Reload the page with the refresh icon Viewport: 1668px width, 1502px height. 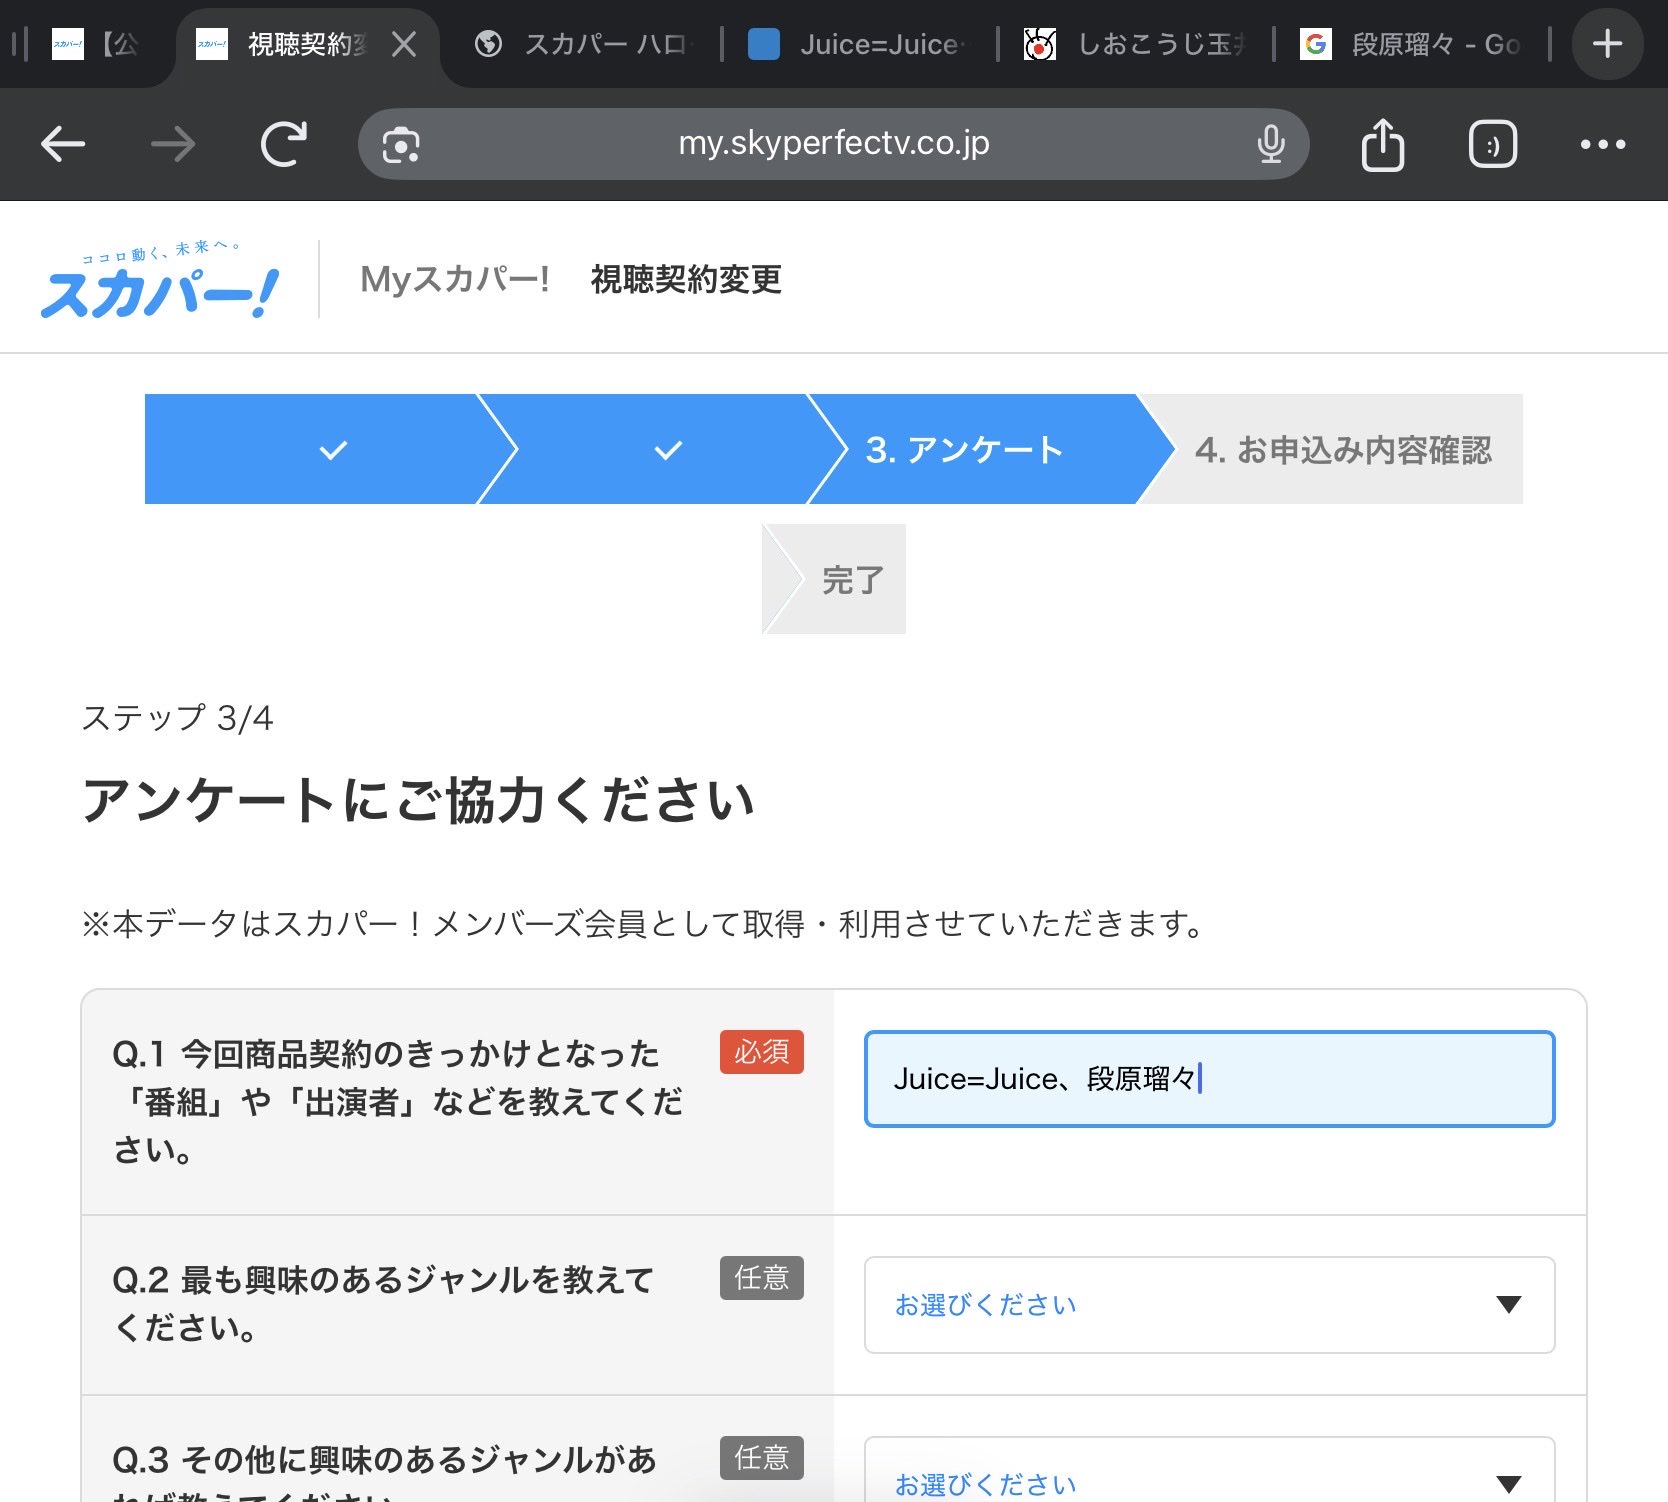click(284, 144)
